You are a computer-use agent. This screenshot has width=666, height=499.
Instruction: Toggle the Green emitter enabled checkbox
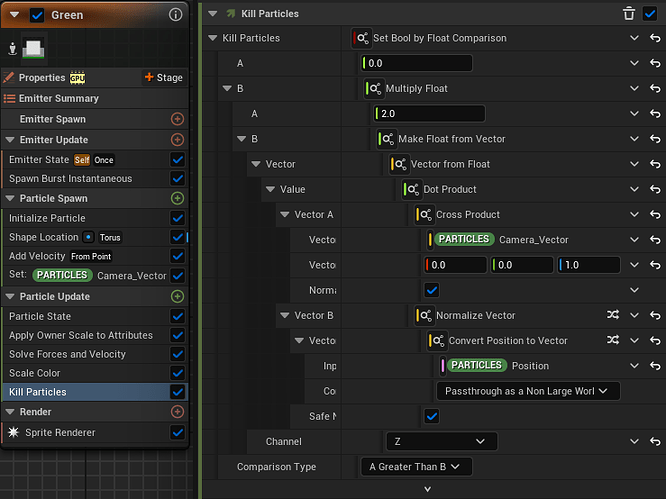point(37,15)
